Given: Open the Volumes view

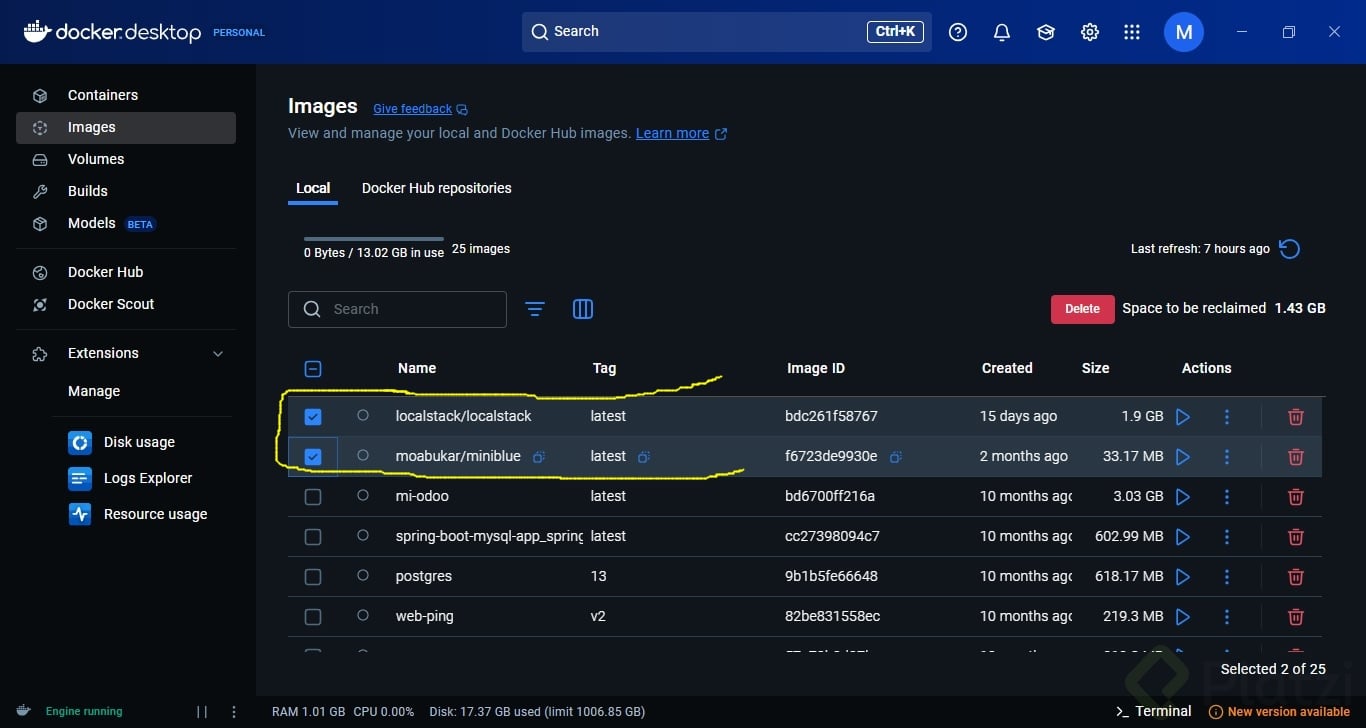Looking at the screenshot, I should coord(126,159).
